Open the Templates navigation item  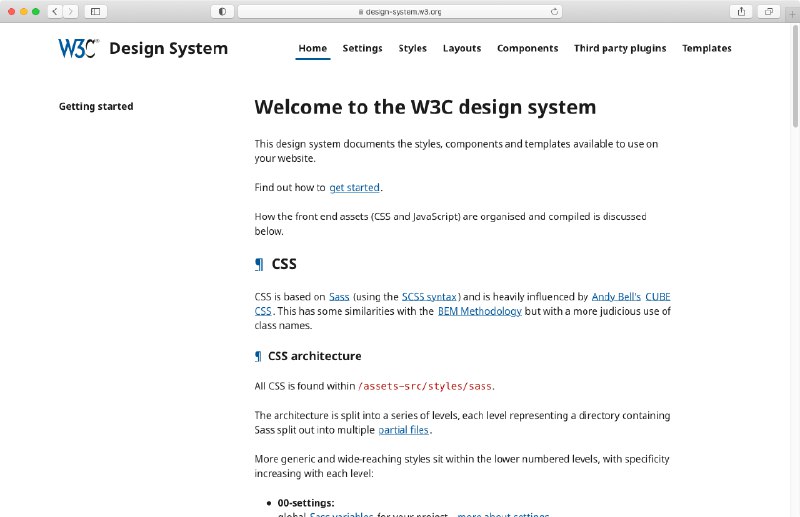click(707, 48)
